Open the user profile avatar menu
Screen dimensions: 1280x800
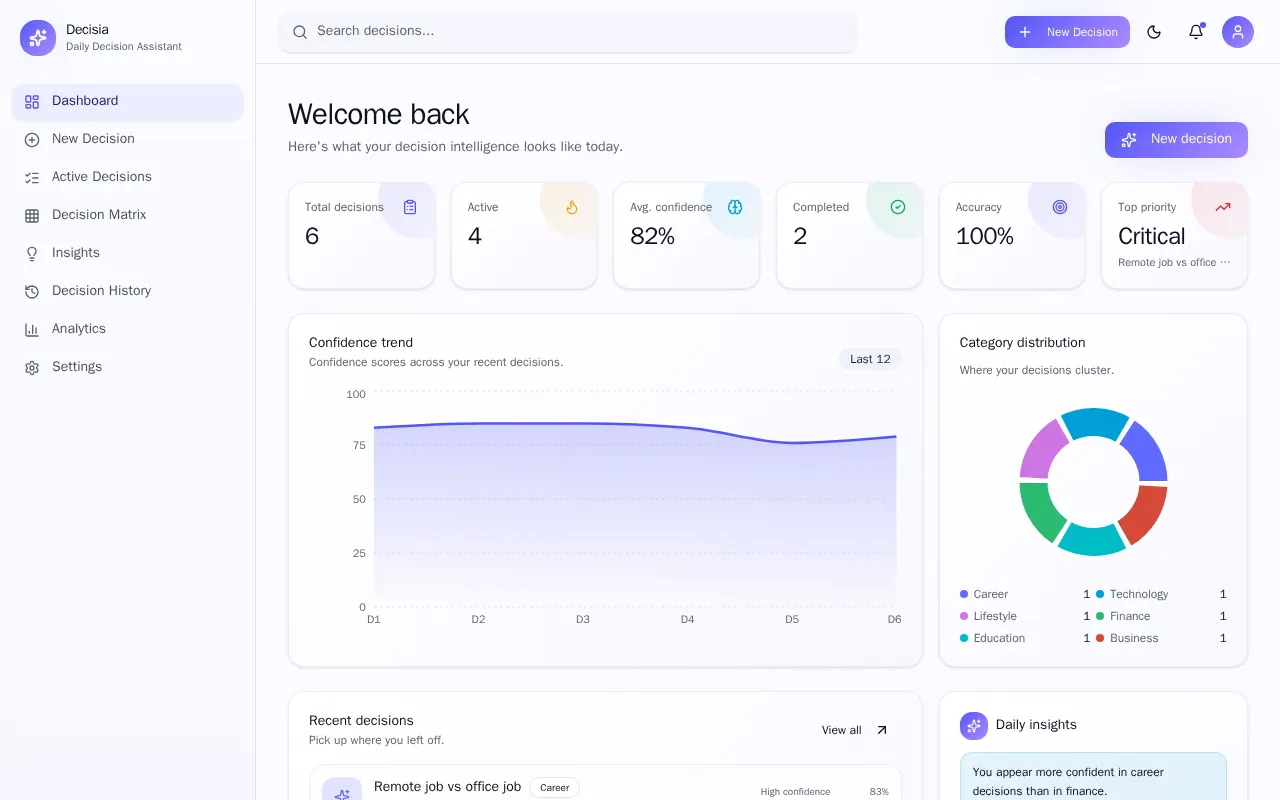coord(1238,32)
